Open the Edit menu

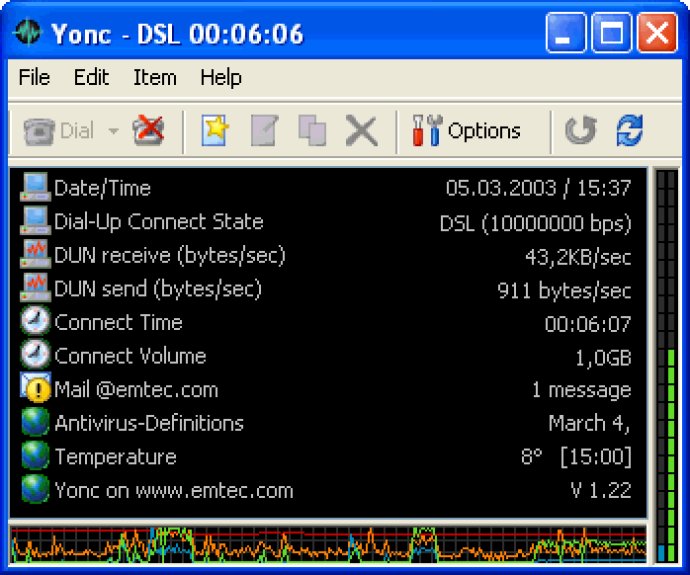[91, 77]
